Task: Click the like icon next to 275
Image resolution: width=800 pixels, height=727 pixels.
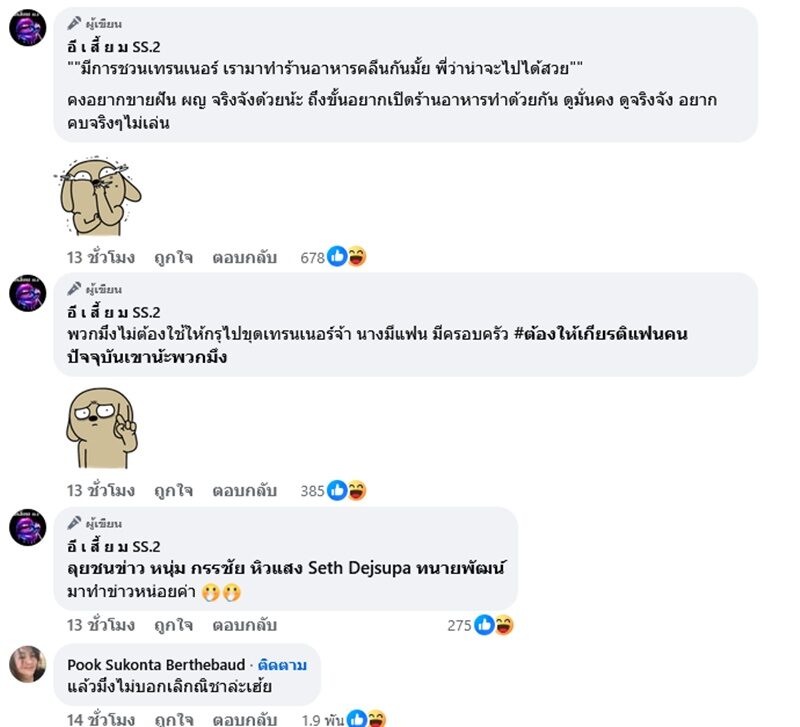Action: pyautogui.click(x=485, y=625)
